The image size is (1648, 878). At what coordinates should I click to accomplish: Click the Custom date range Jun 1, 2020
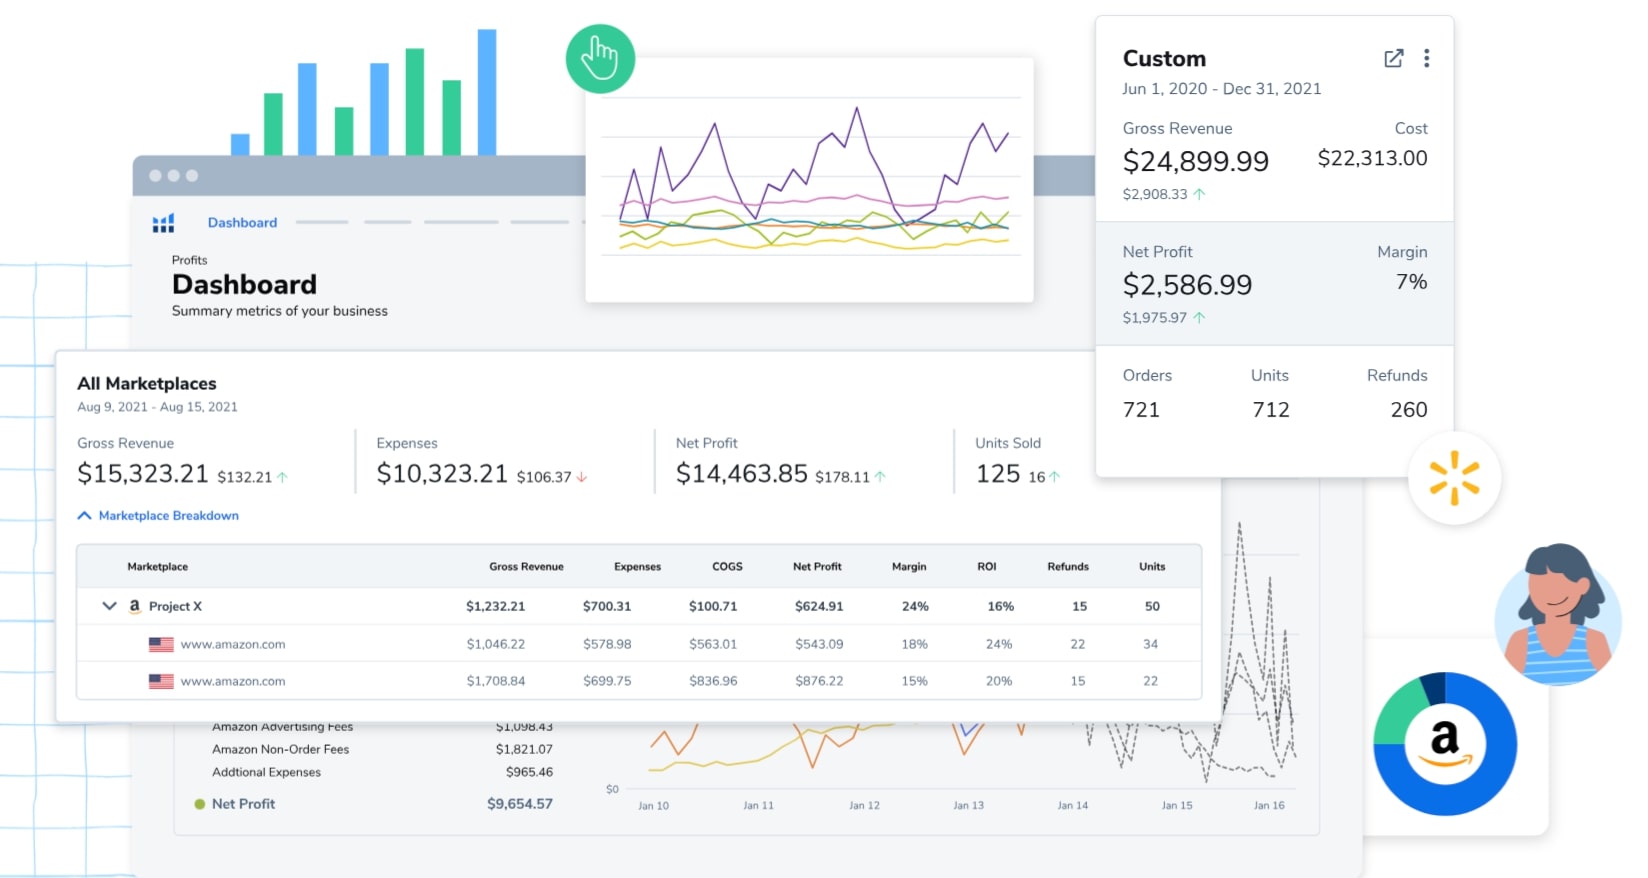click(1221, 89)
